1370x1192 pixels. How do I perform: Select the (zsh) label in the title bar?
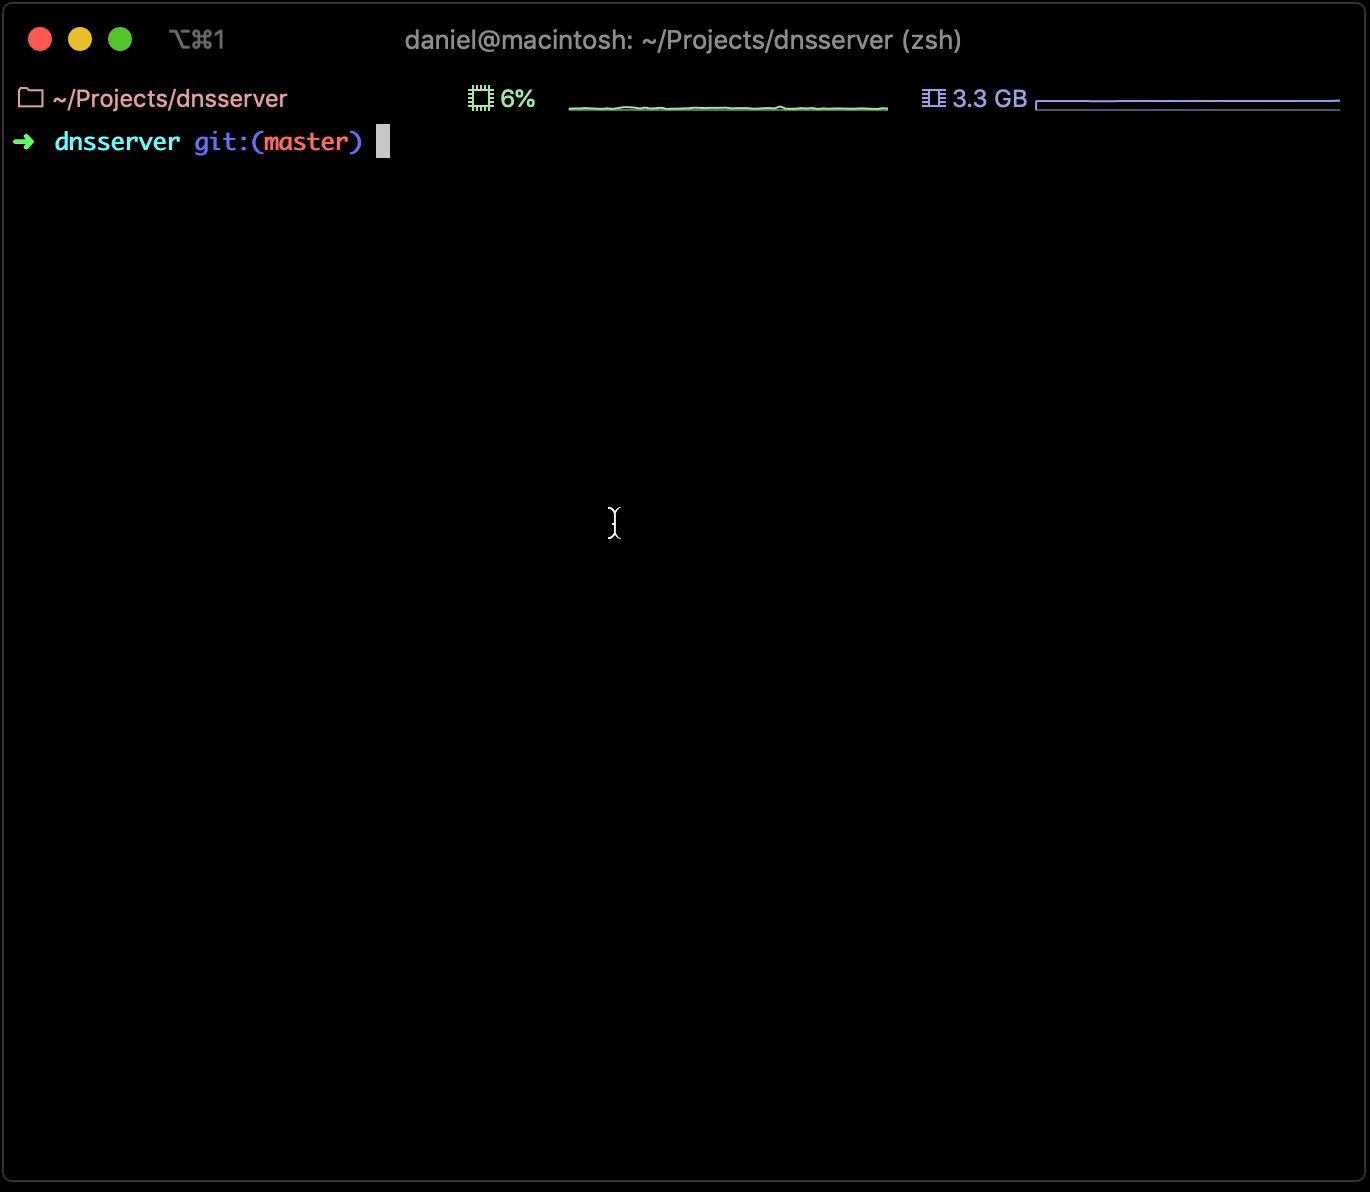(934, 40)
